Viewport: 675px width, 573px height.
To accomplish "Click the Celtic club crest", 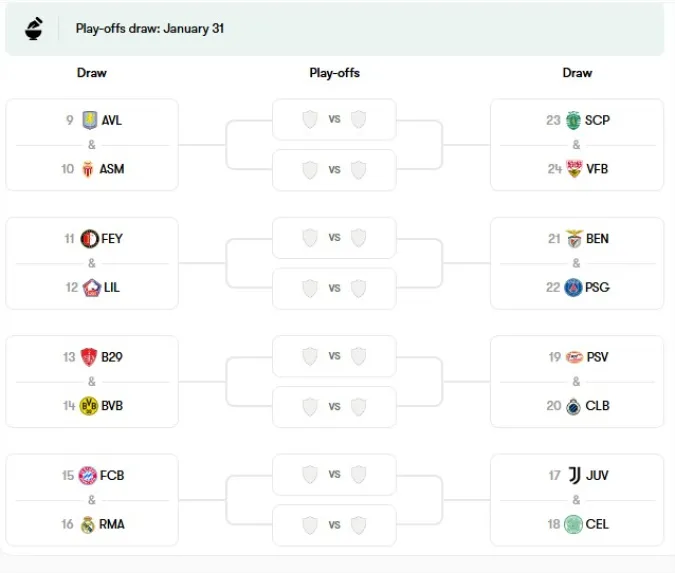I will point(574,524).
